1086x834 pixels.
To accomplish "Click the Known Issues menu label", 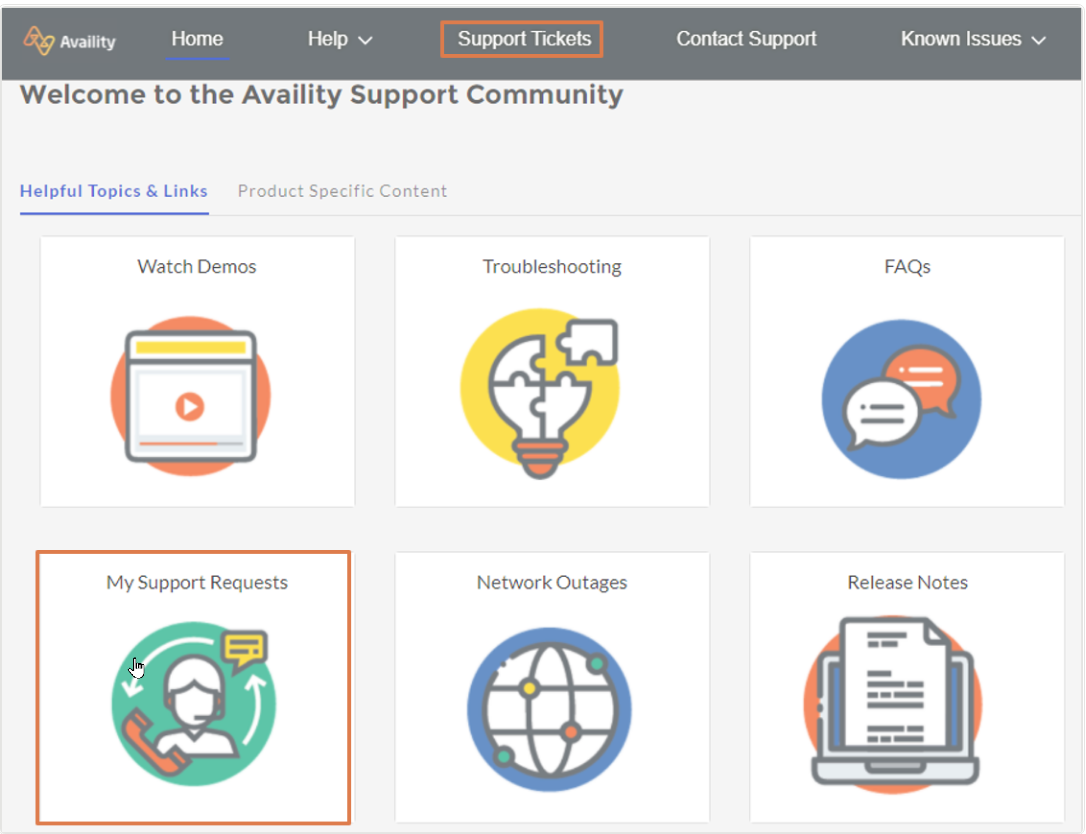I will (960, 39).
